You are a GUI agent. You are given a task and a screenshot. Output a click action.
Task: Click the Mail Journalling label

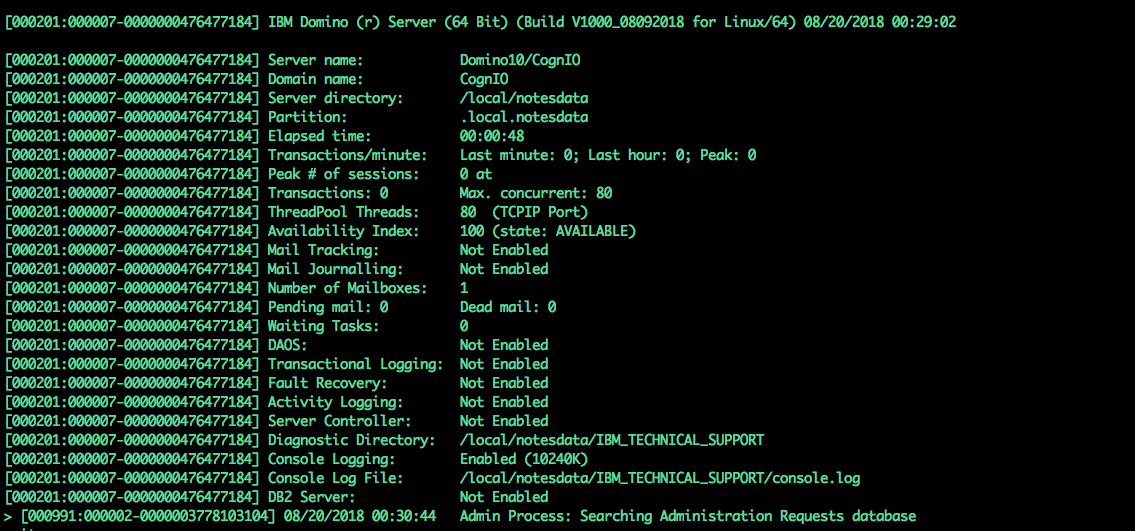[x=335, y=269]
